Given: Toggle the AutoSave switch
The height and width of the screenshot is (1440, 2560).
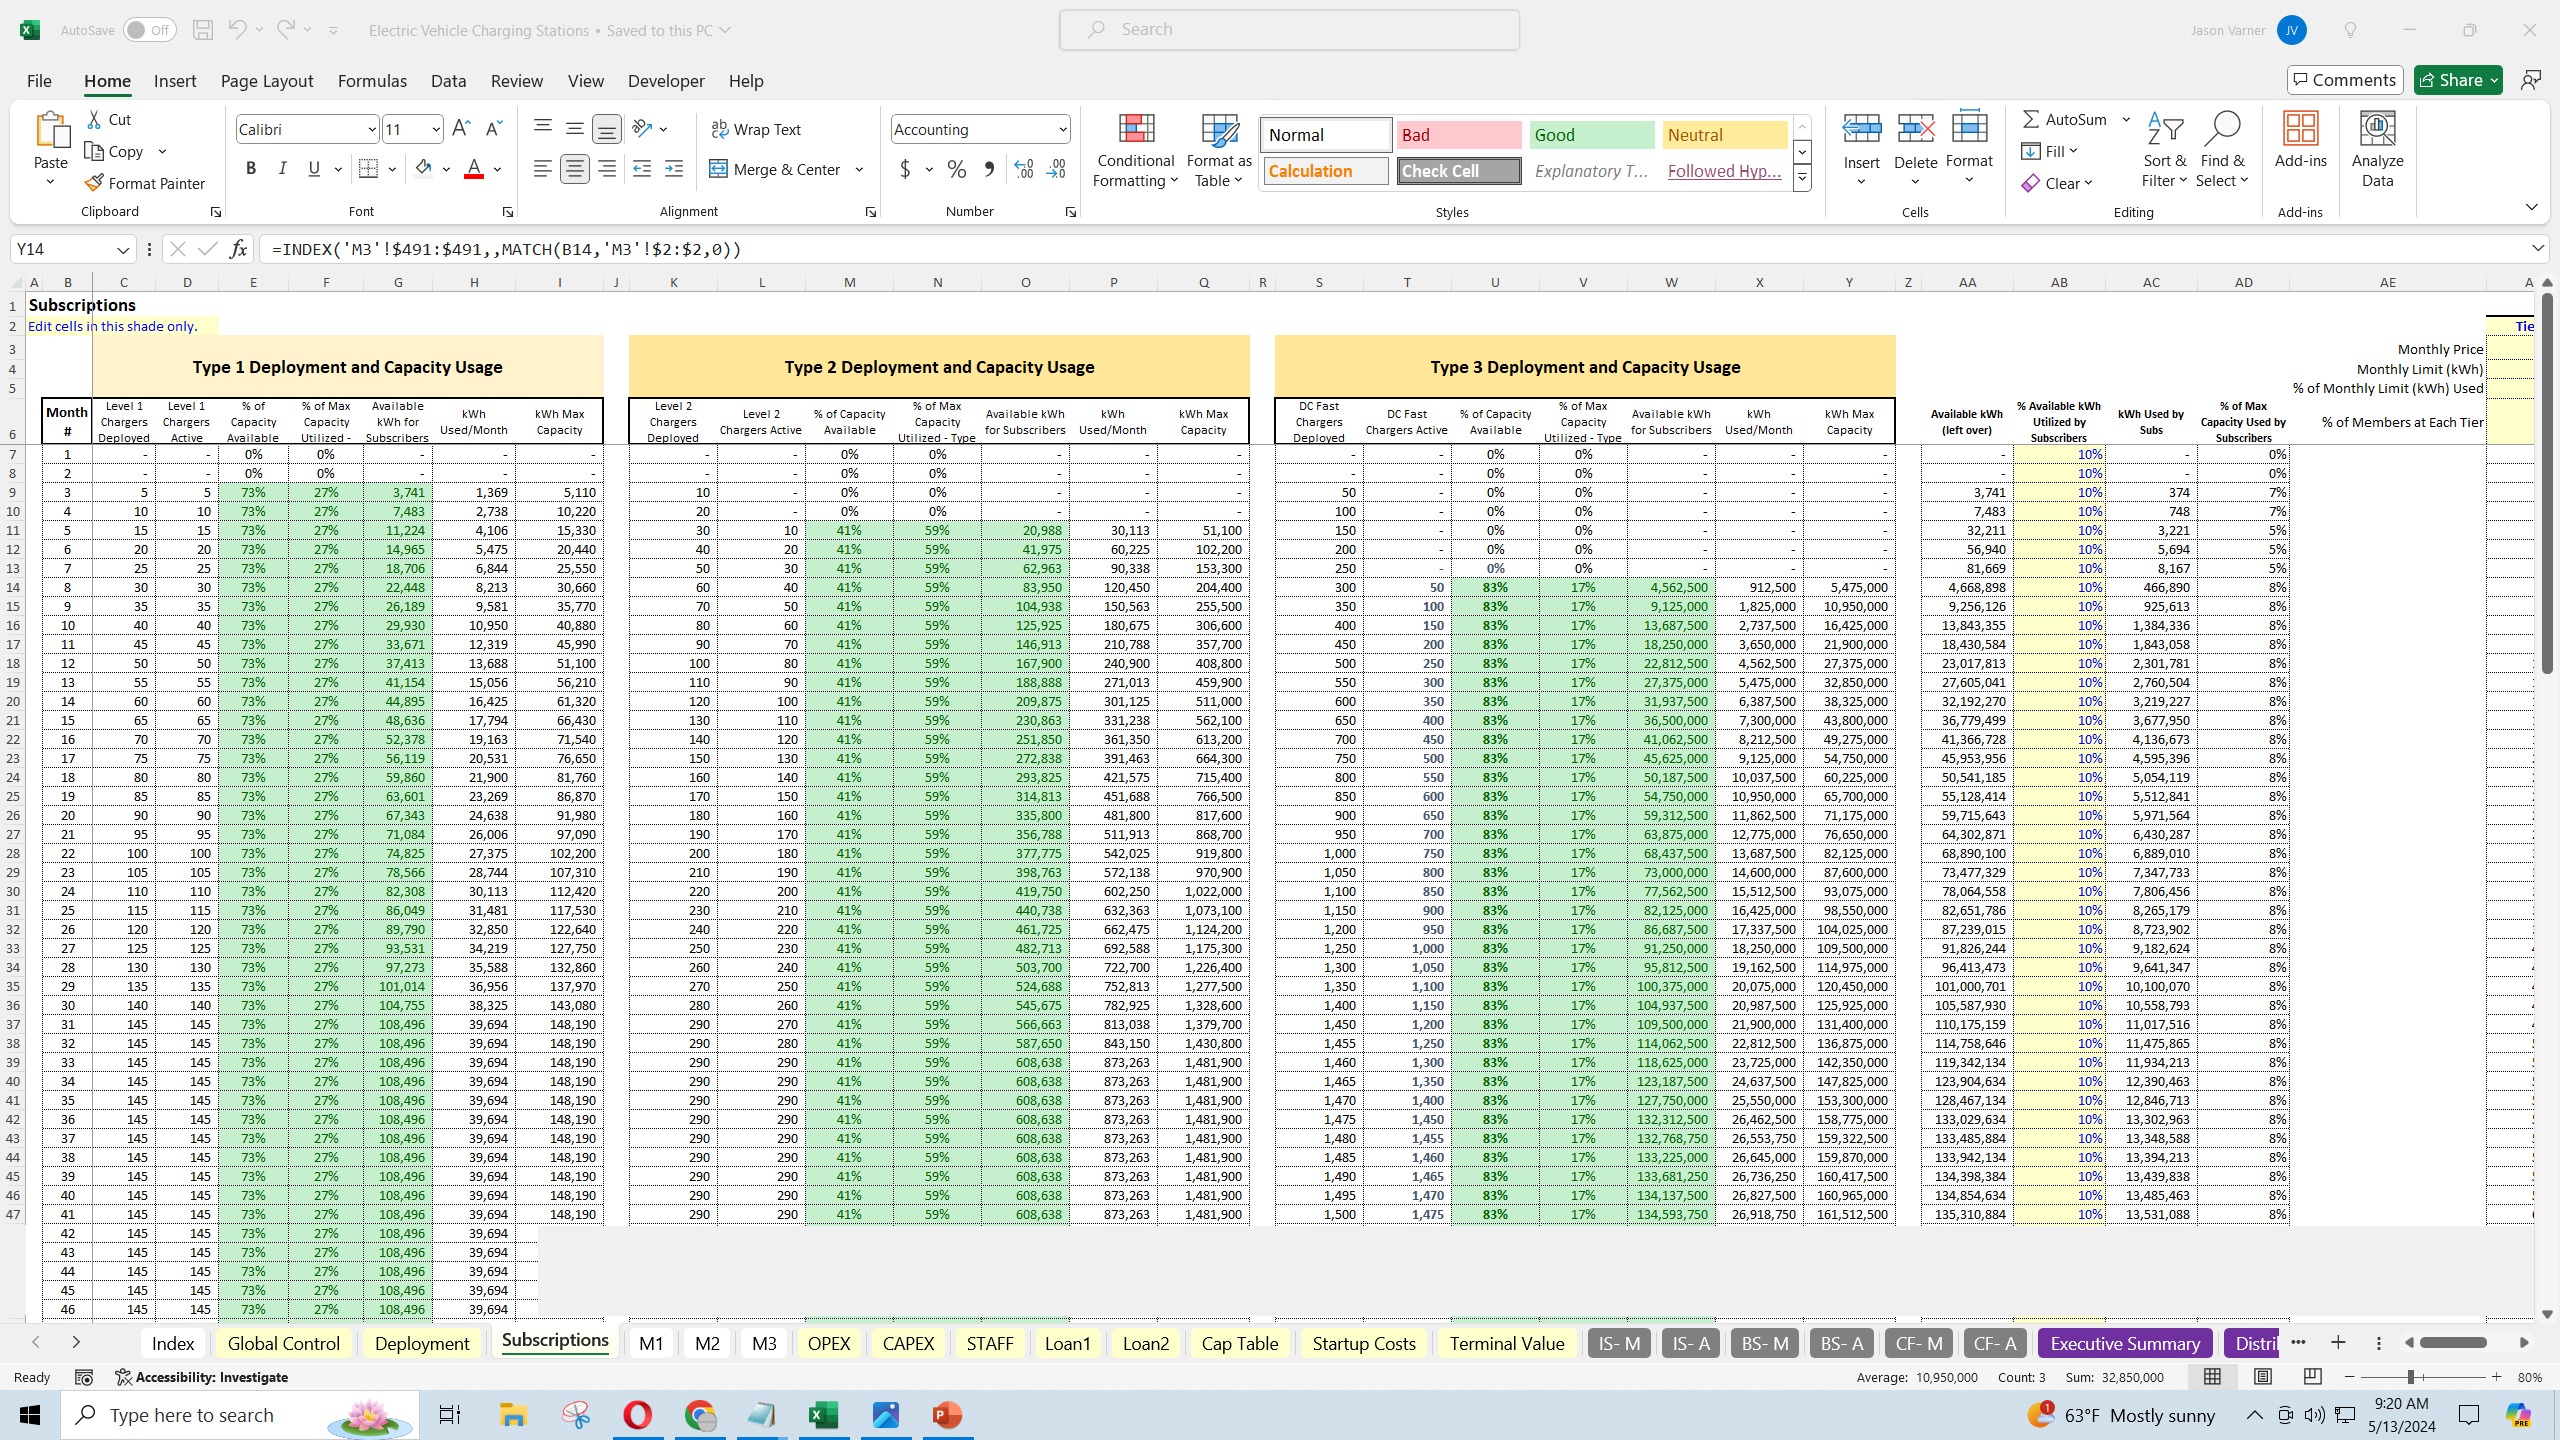Looking at the screenshot, I should click(149, 30).
